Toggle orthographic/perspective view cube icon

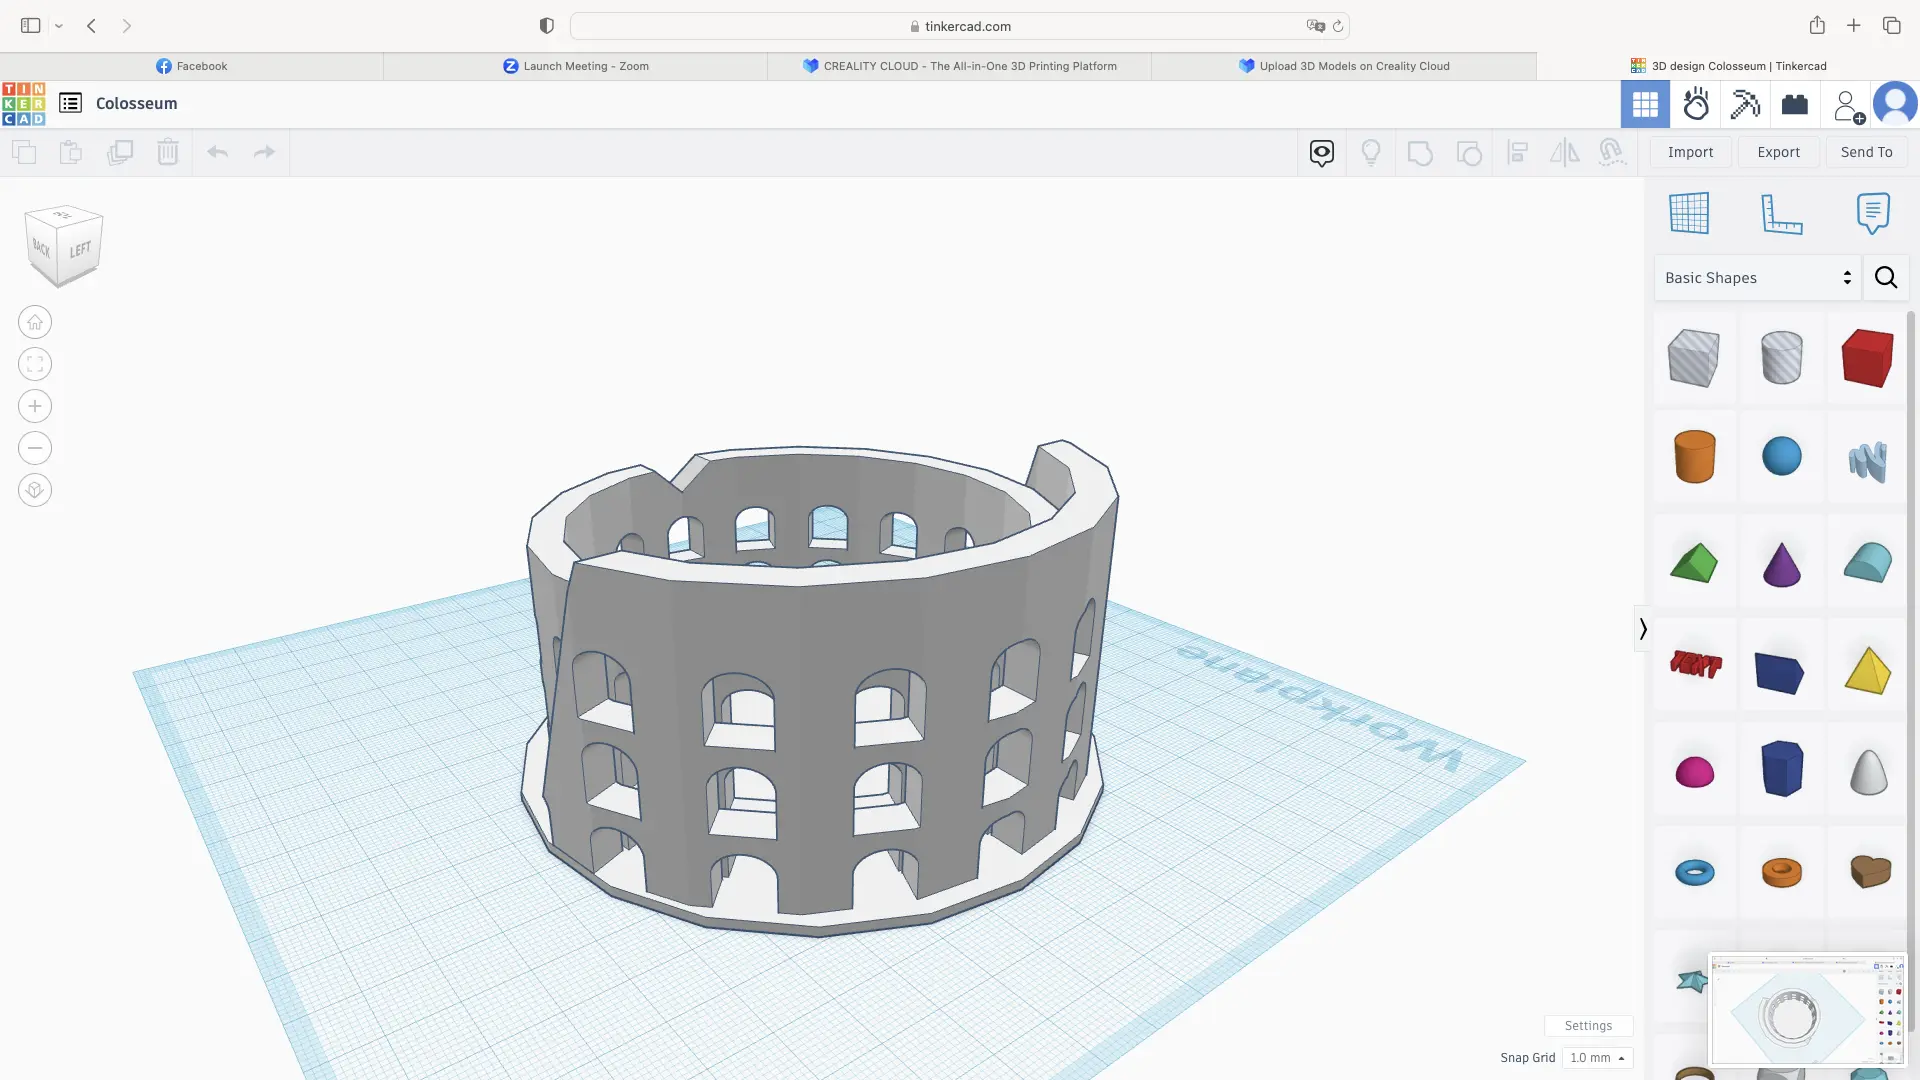35,490
